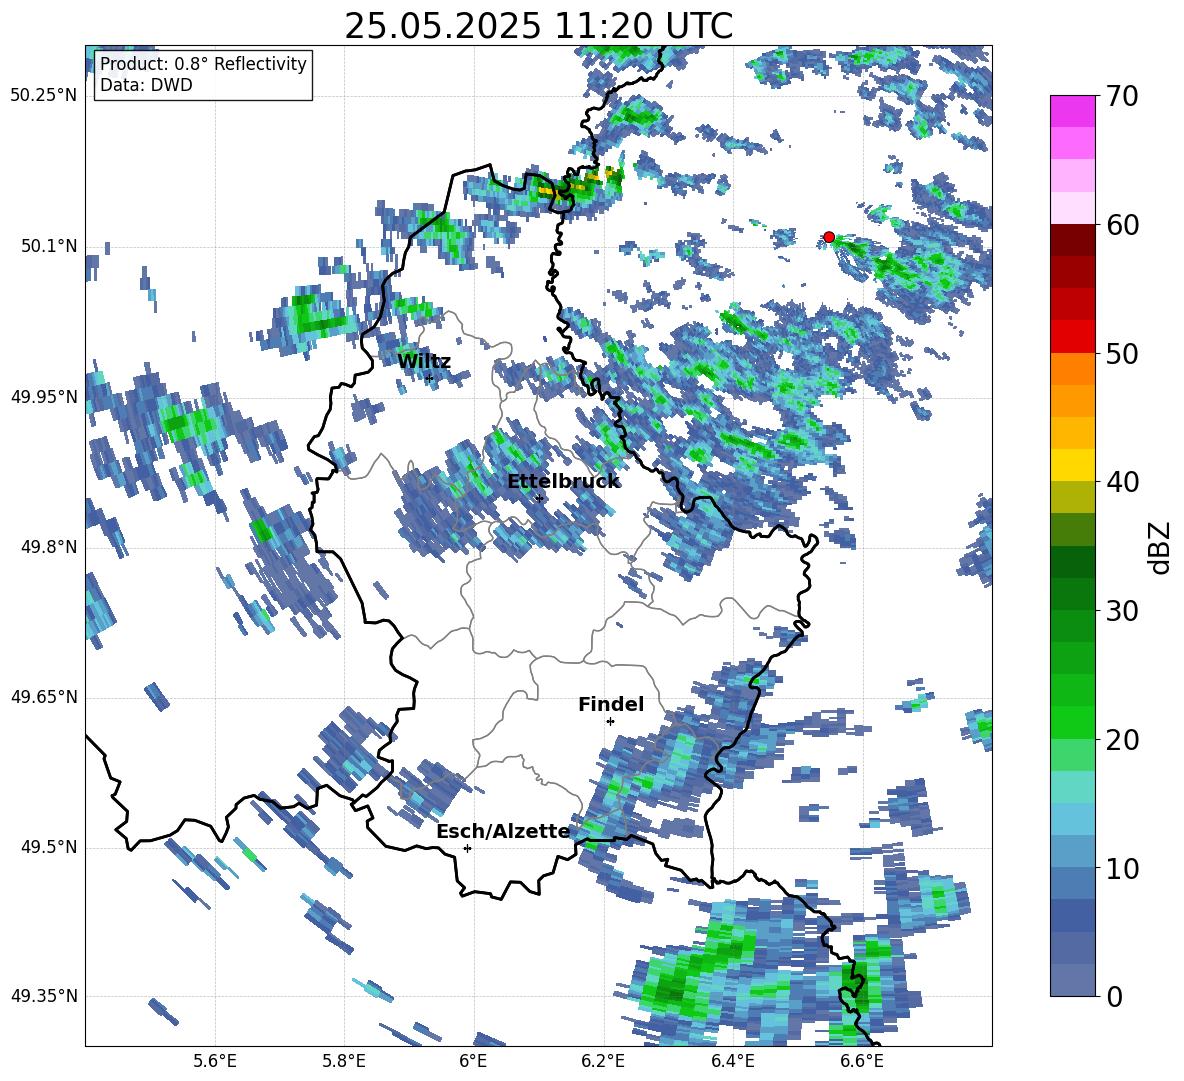Click the 6.6°E longitude label
This screenshot has height=1081, width=1184.
(x=862, y=1061)
